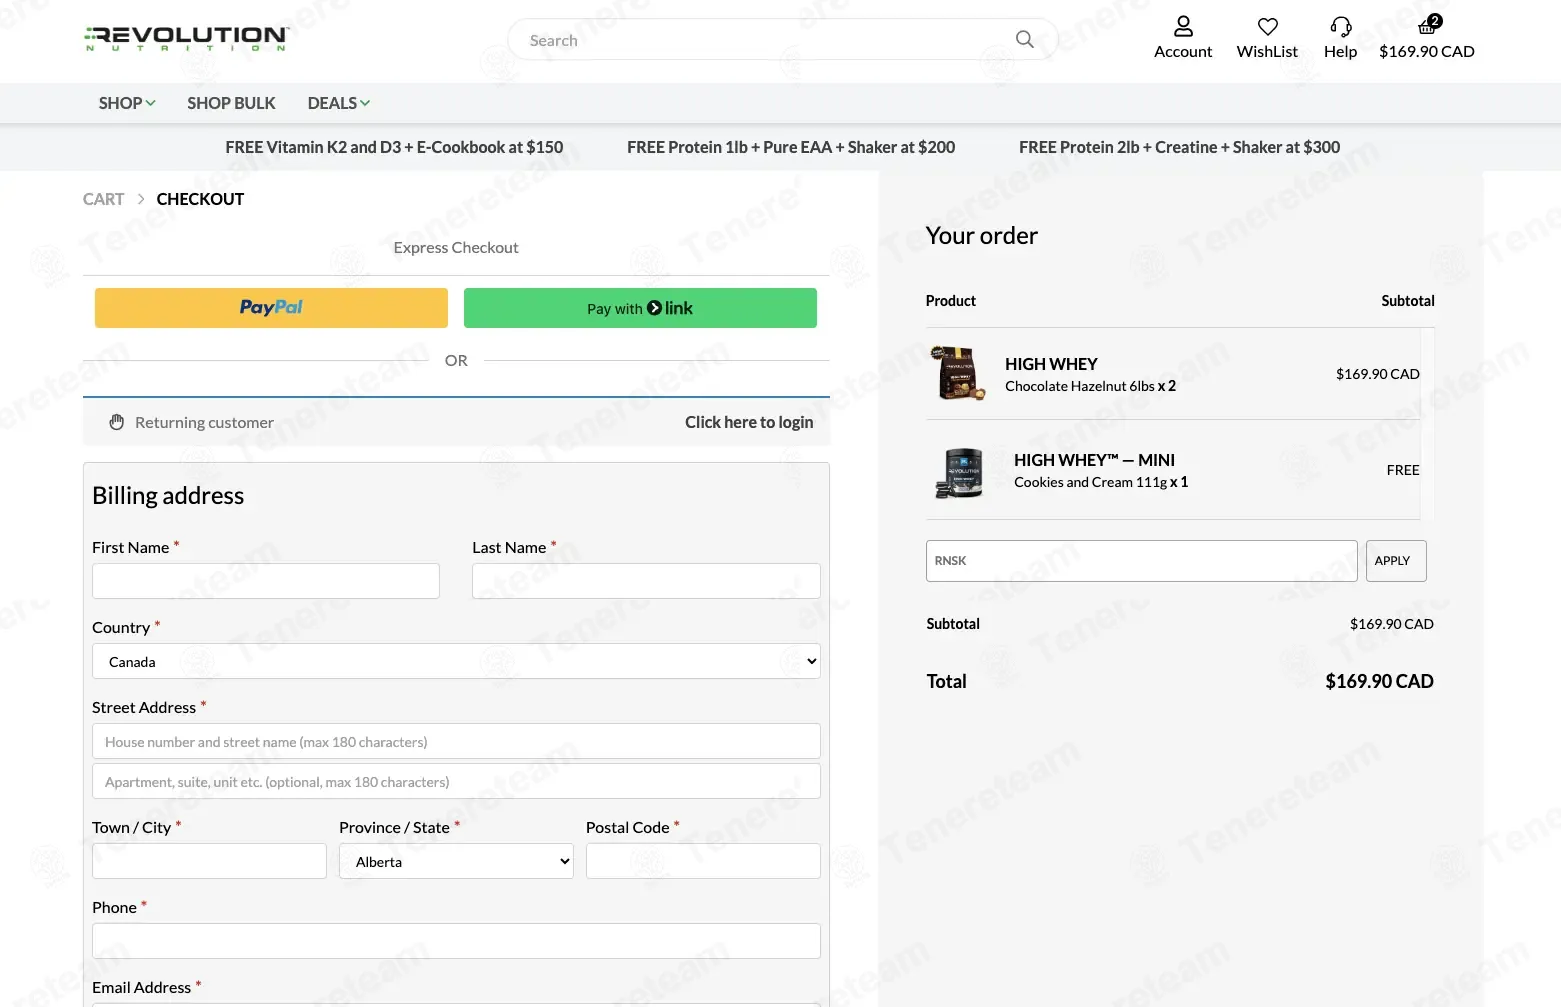Open the cart basket icon
The width and height of the screenshot is (1561, 1007).
point(1428,25)
